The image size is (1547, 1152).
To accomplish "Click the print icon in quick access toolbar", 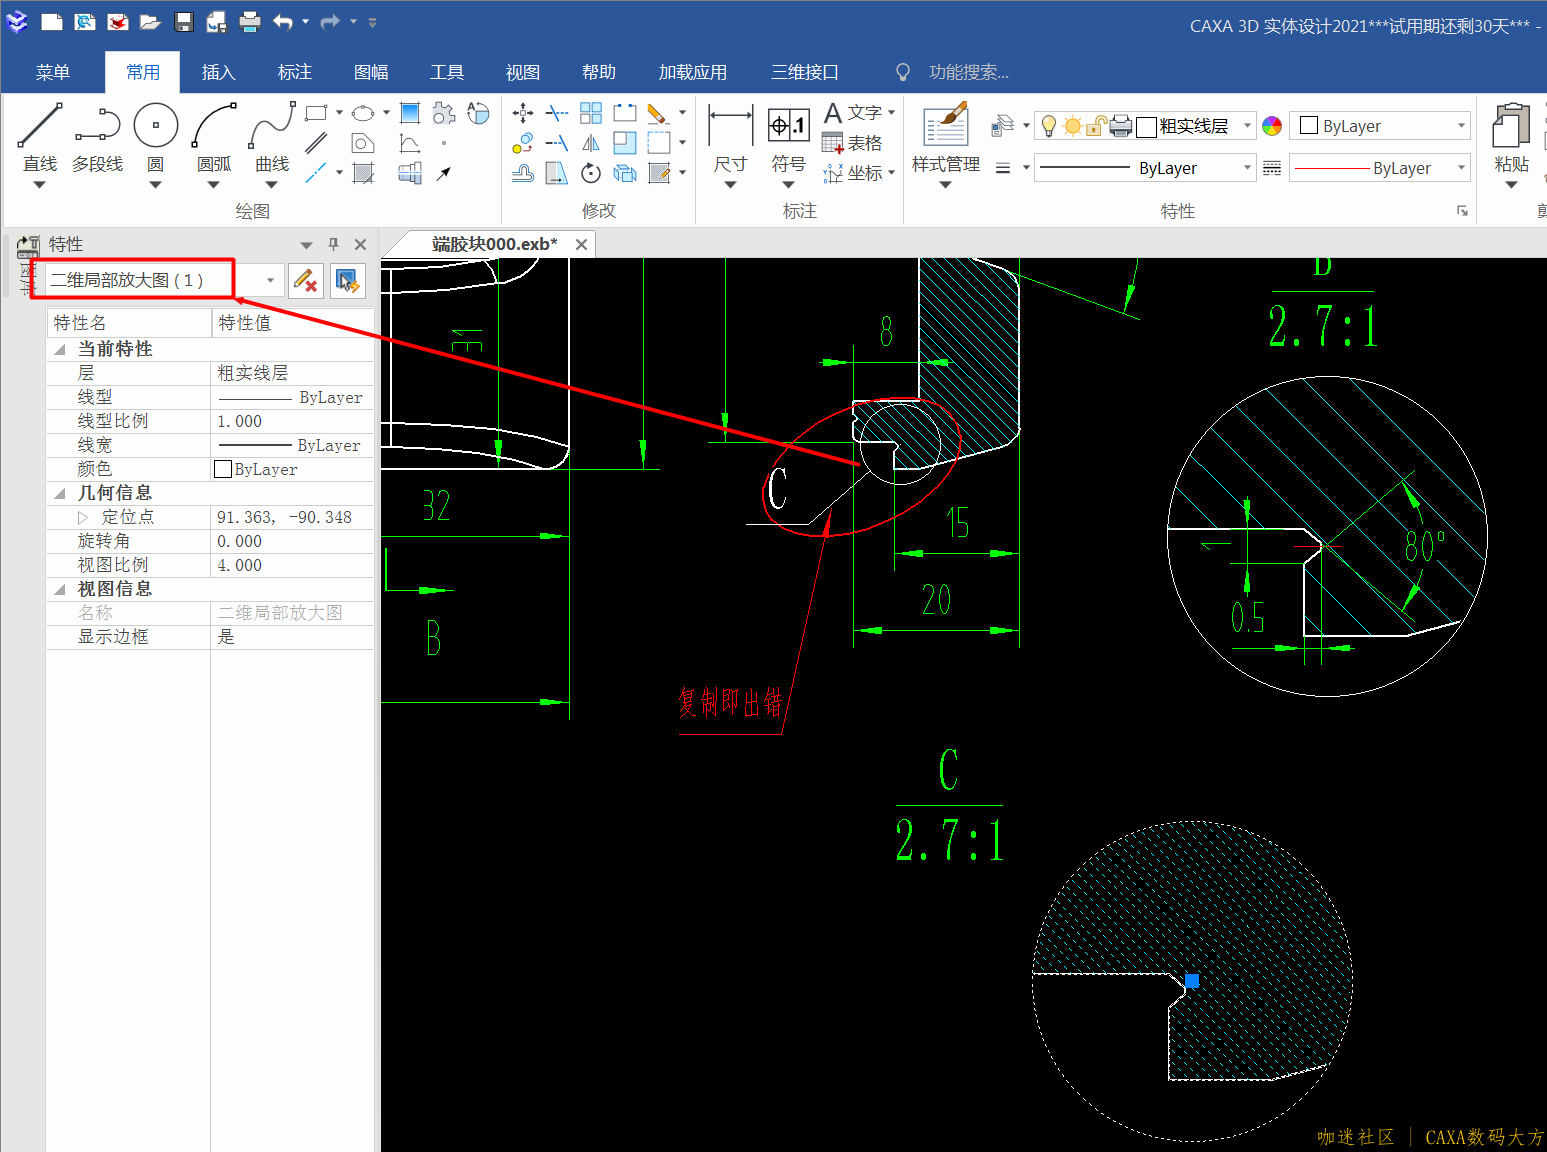I will point(250,21).
